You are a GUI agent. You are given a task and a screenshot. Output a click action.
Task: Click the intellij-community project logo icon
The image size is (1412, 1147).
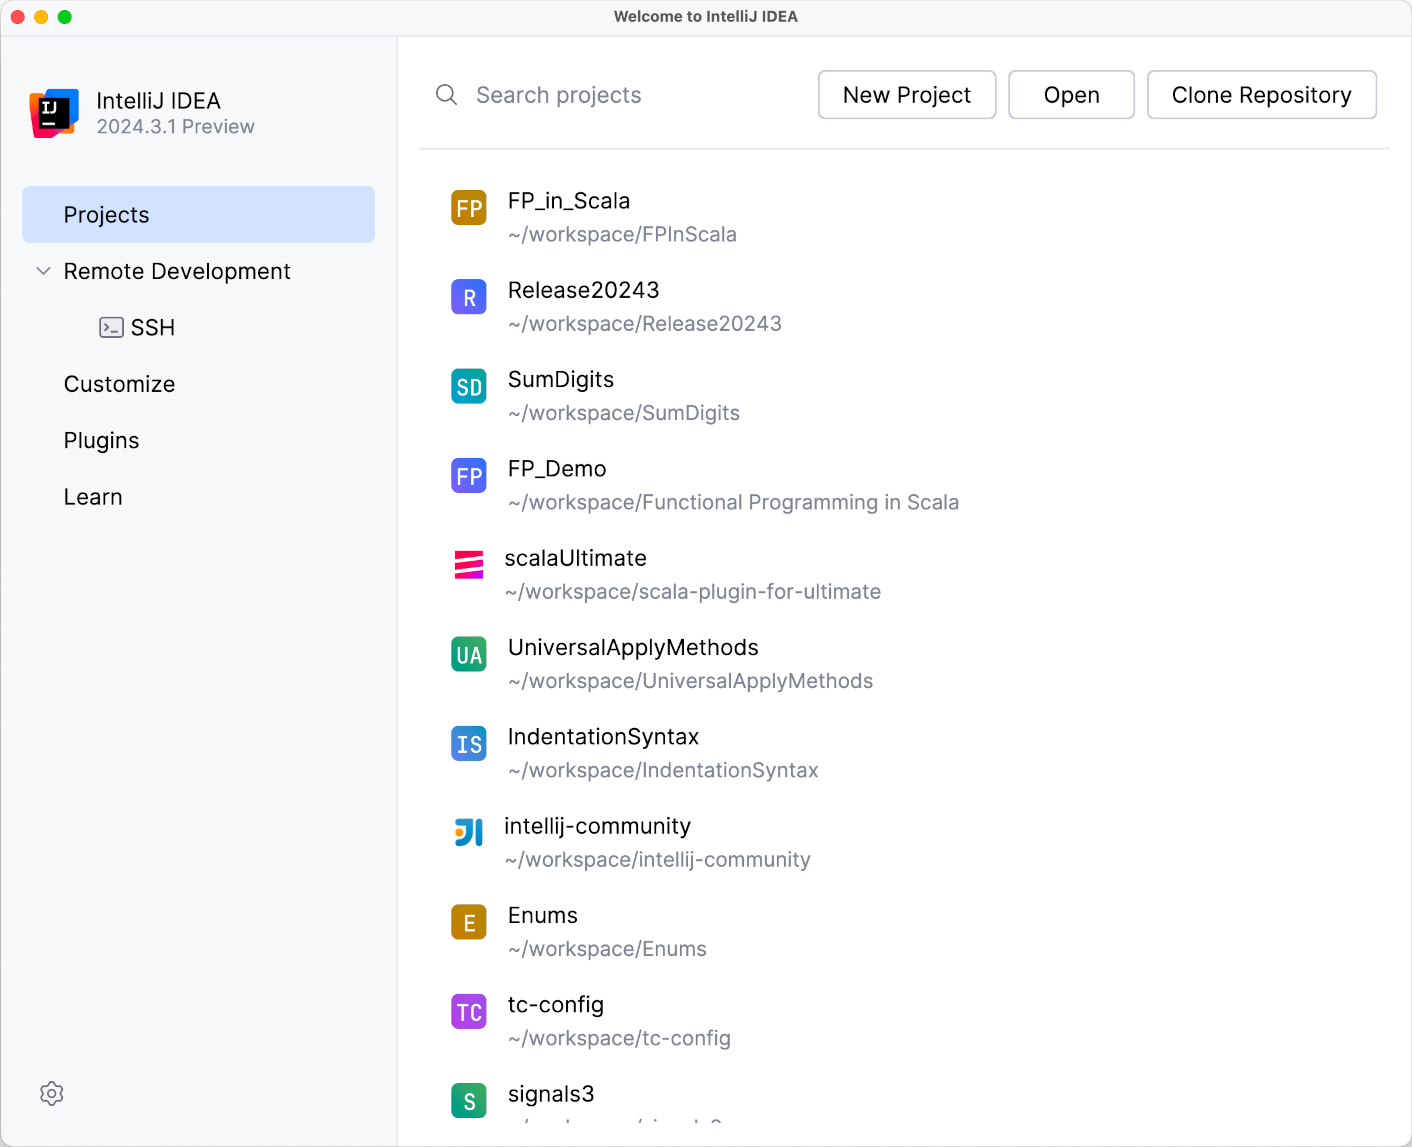coord(468,832)
